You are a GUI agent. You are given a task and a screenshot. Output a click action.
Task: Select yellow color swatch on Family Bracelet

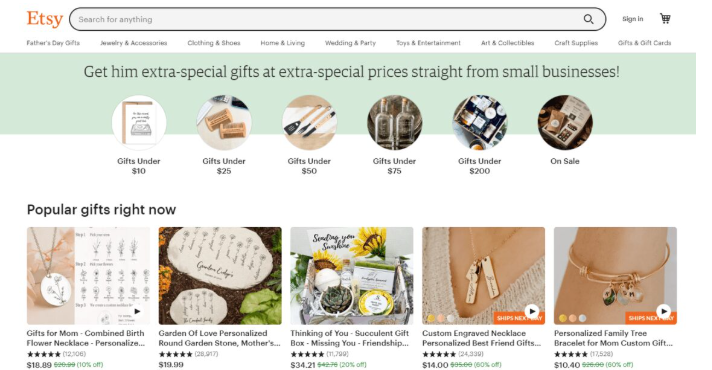pyautogui.click(x=563, y=318)
